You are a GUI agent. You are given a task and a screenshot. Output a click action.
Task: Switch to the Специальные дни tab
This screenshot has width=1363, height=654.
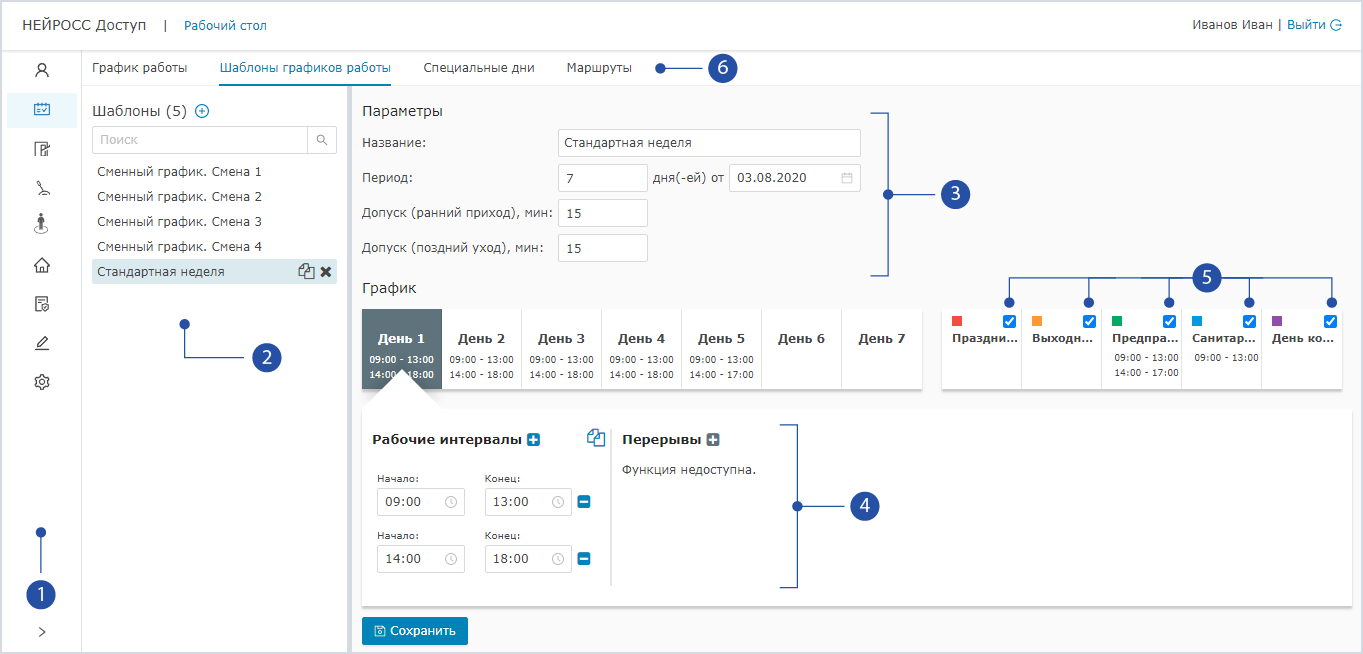[x=478, y=68]
